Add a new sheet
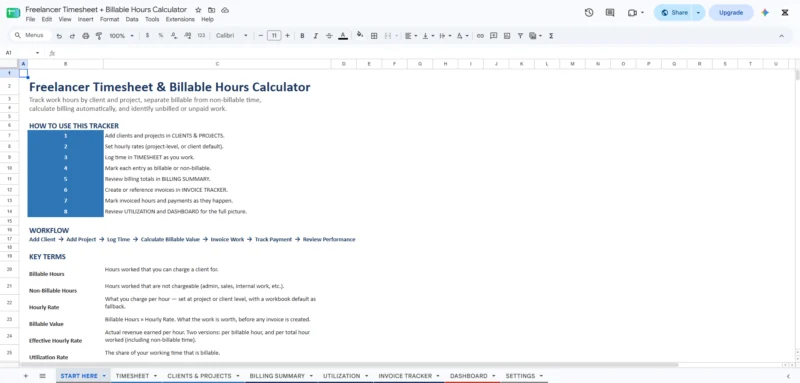 click(x=26, y=376)
